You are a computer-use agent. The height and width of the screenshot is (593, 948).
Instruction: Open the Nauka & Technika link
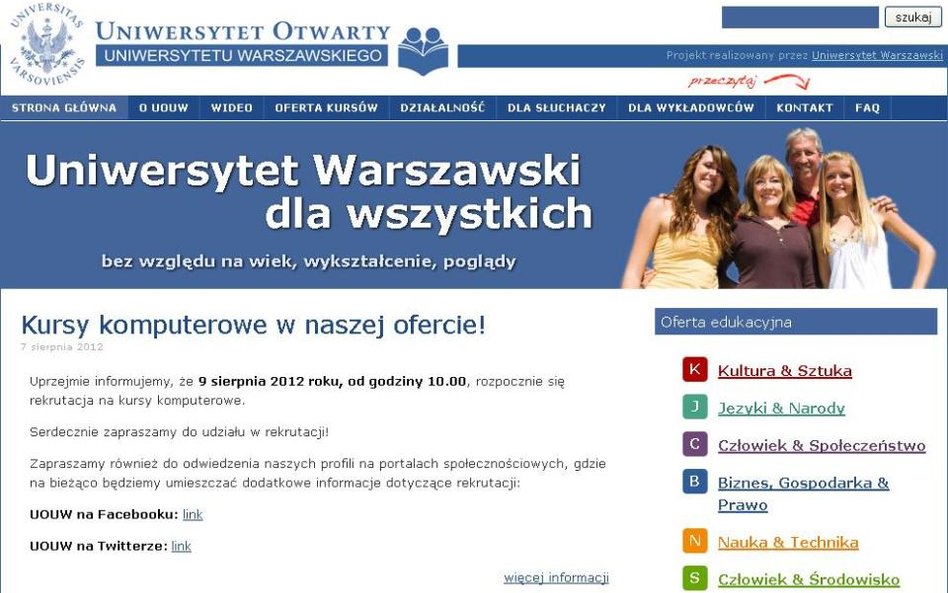click(788, 542)
